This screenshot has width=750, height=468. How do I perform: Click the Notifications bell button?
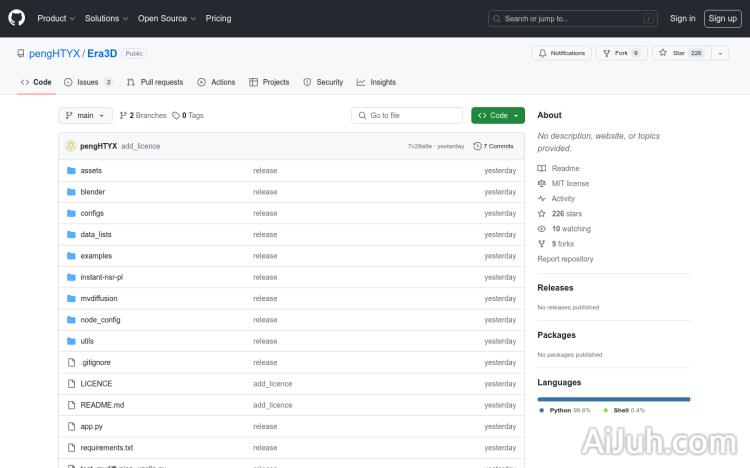(x=561, y=53)
